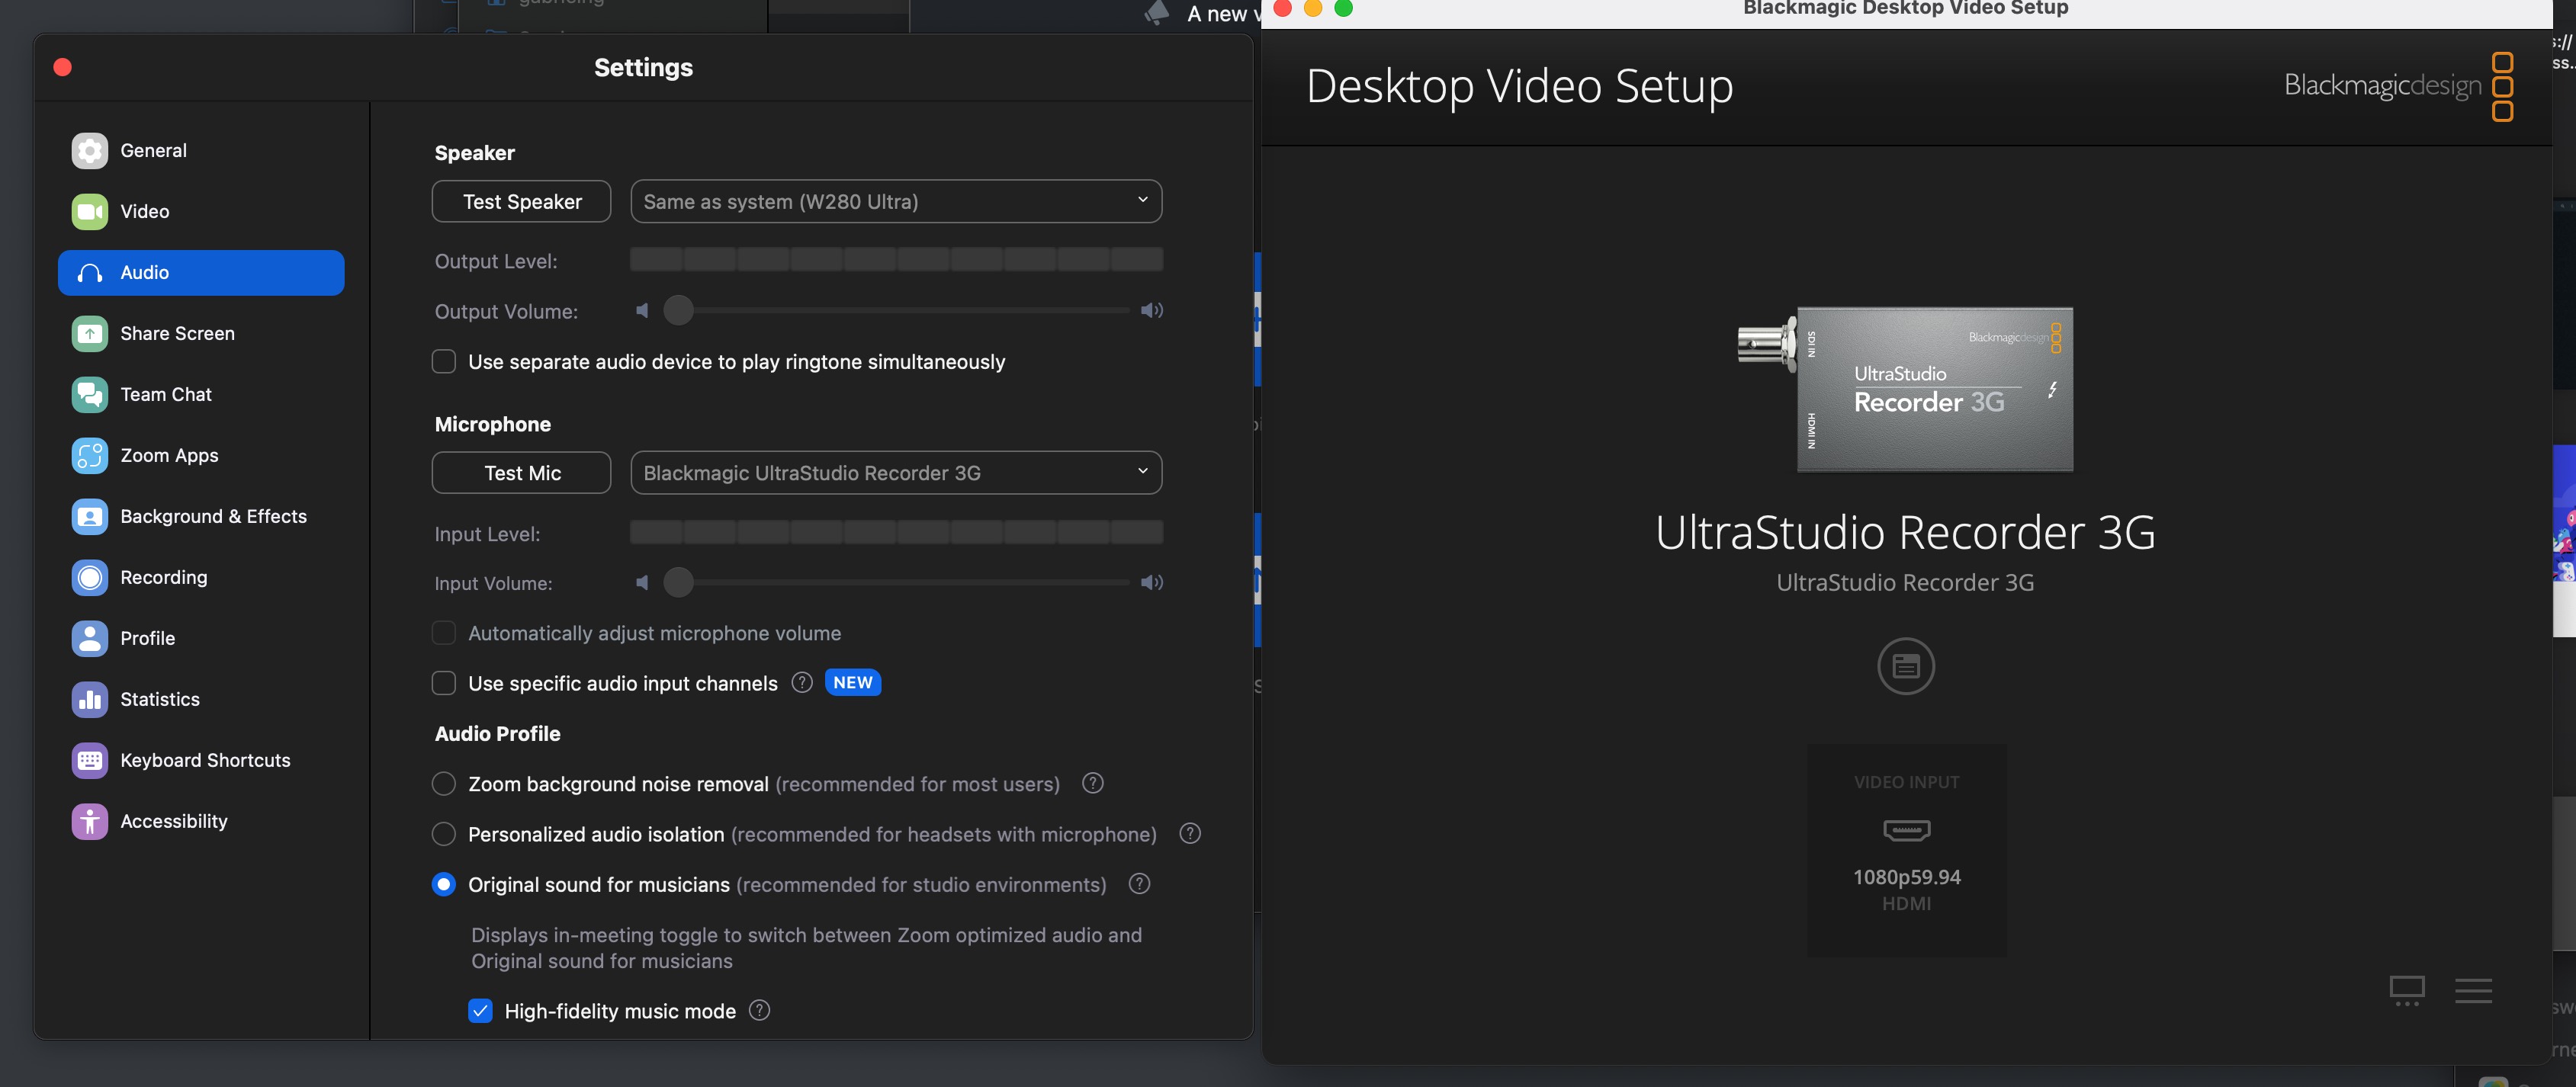Viewport: 2576px width, 1087px height.
Task: Click the Test Speaker button
Action: (x=521, y=200)
